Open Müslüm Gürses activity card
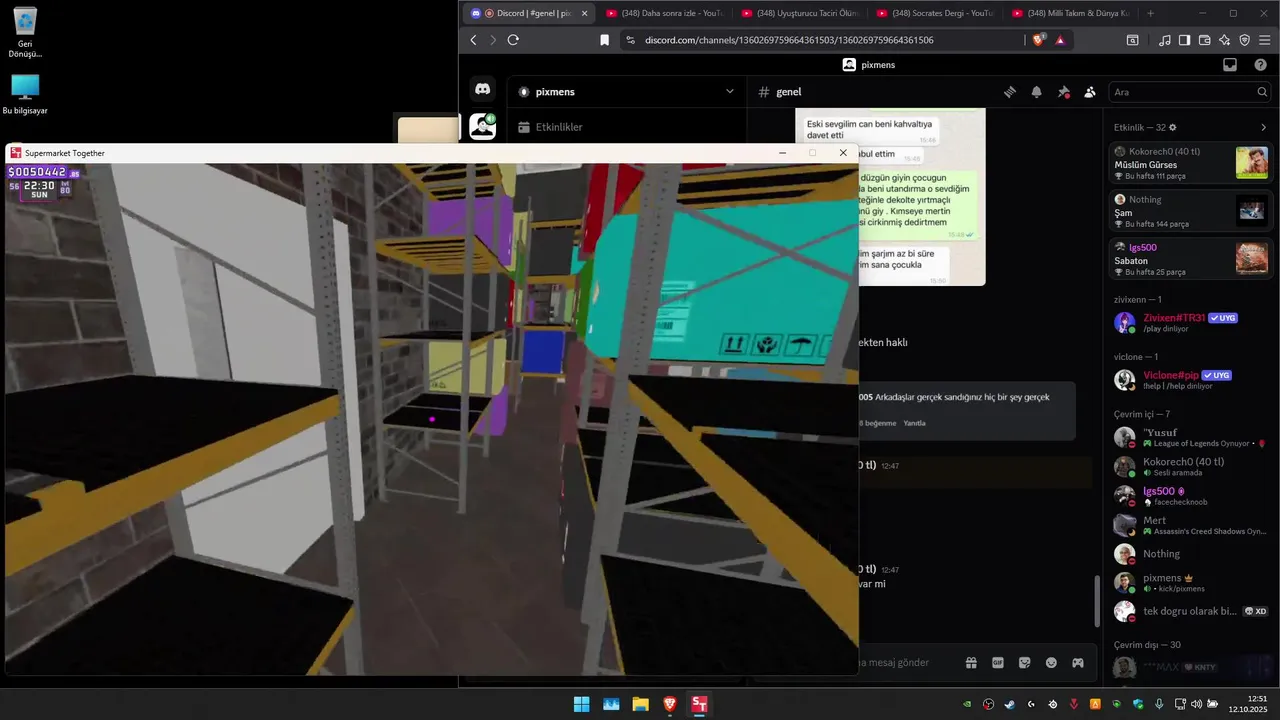The width and height of the screenshot is (1280, 720). click(x=1191, y=163)
